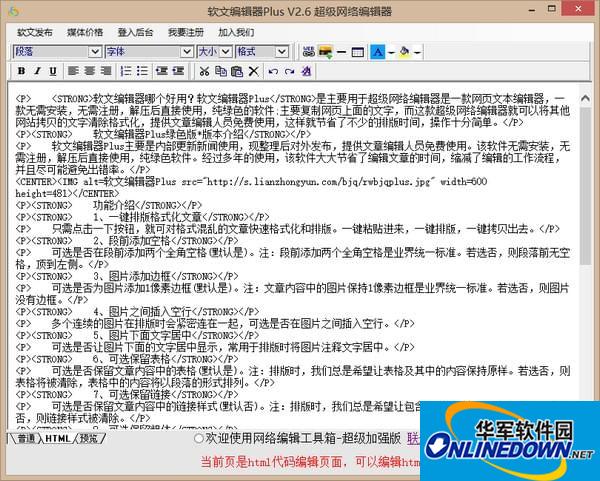The image size is (600, 481).
Task: Insert numbered list
Action: (x=126, y=71)
